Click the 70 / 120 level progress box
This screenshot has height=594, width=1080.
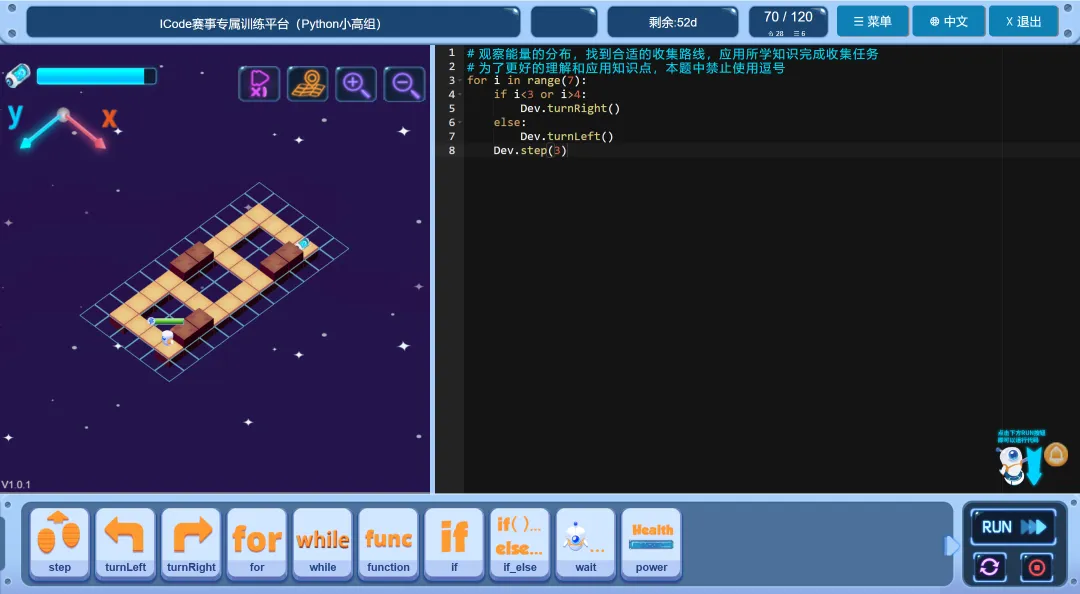pos(788,22)
